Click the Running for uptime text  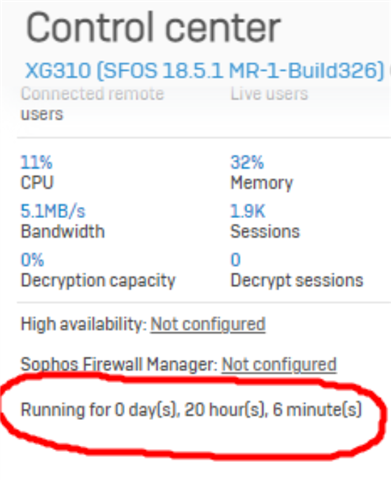[x=191, y=410]
